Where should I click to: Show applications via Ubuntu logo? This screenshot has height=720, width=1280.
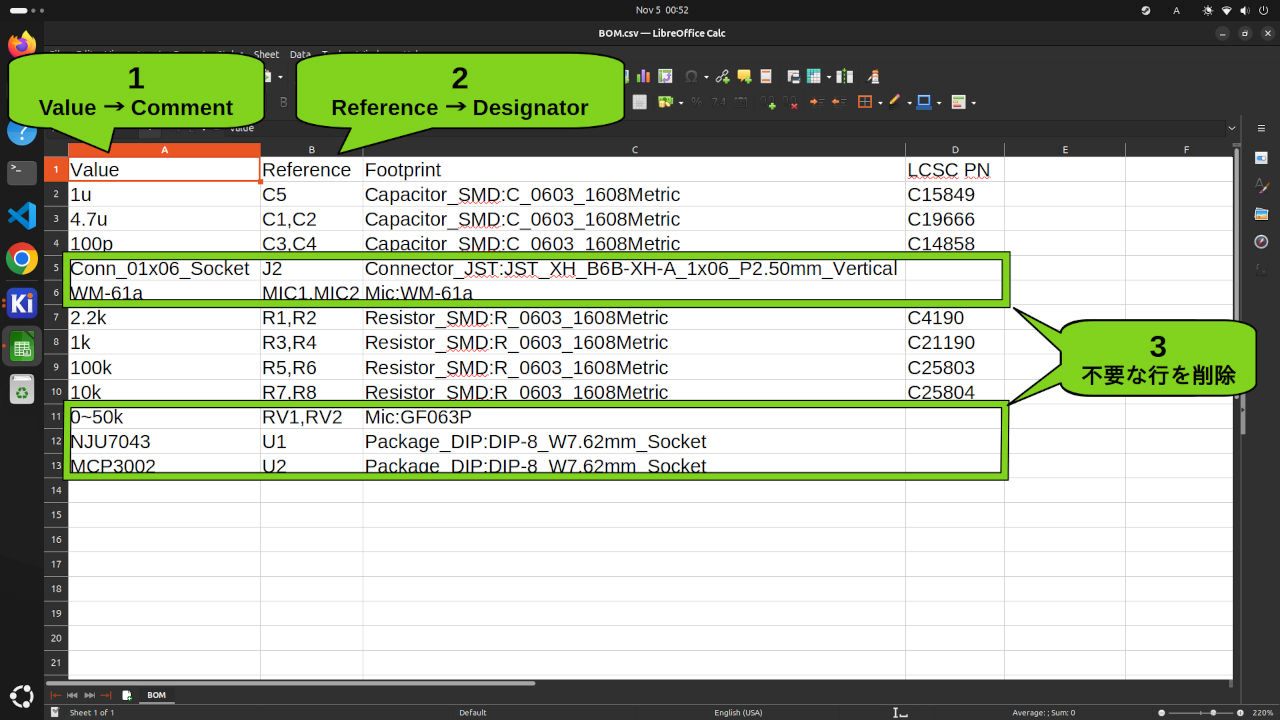(22, 696)
